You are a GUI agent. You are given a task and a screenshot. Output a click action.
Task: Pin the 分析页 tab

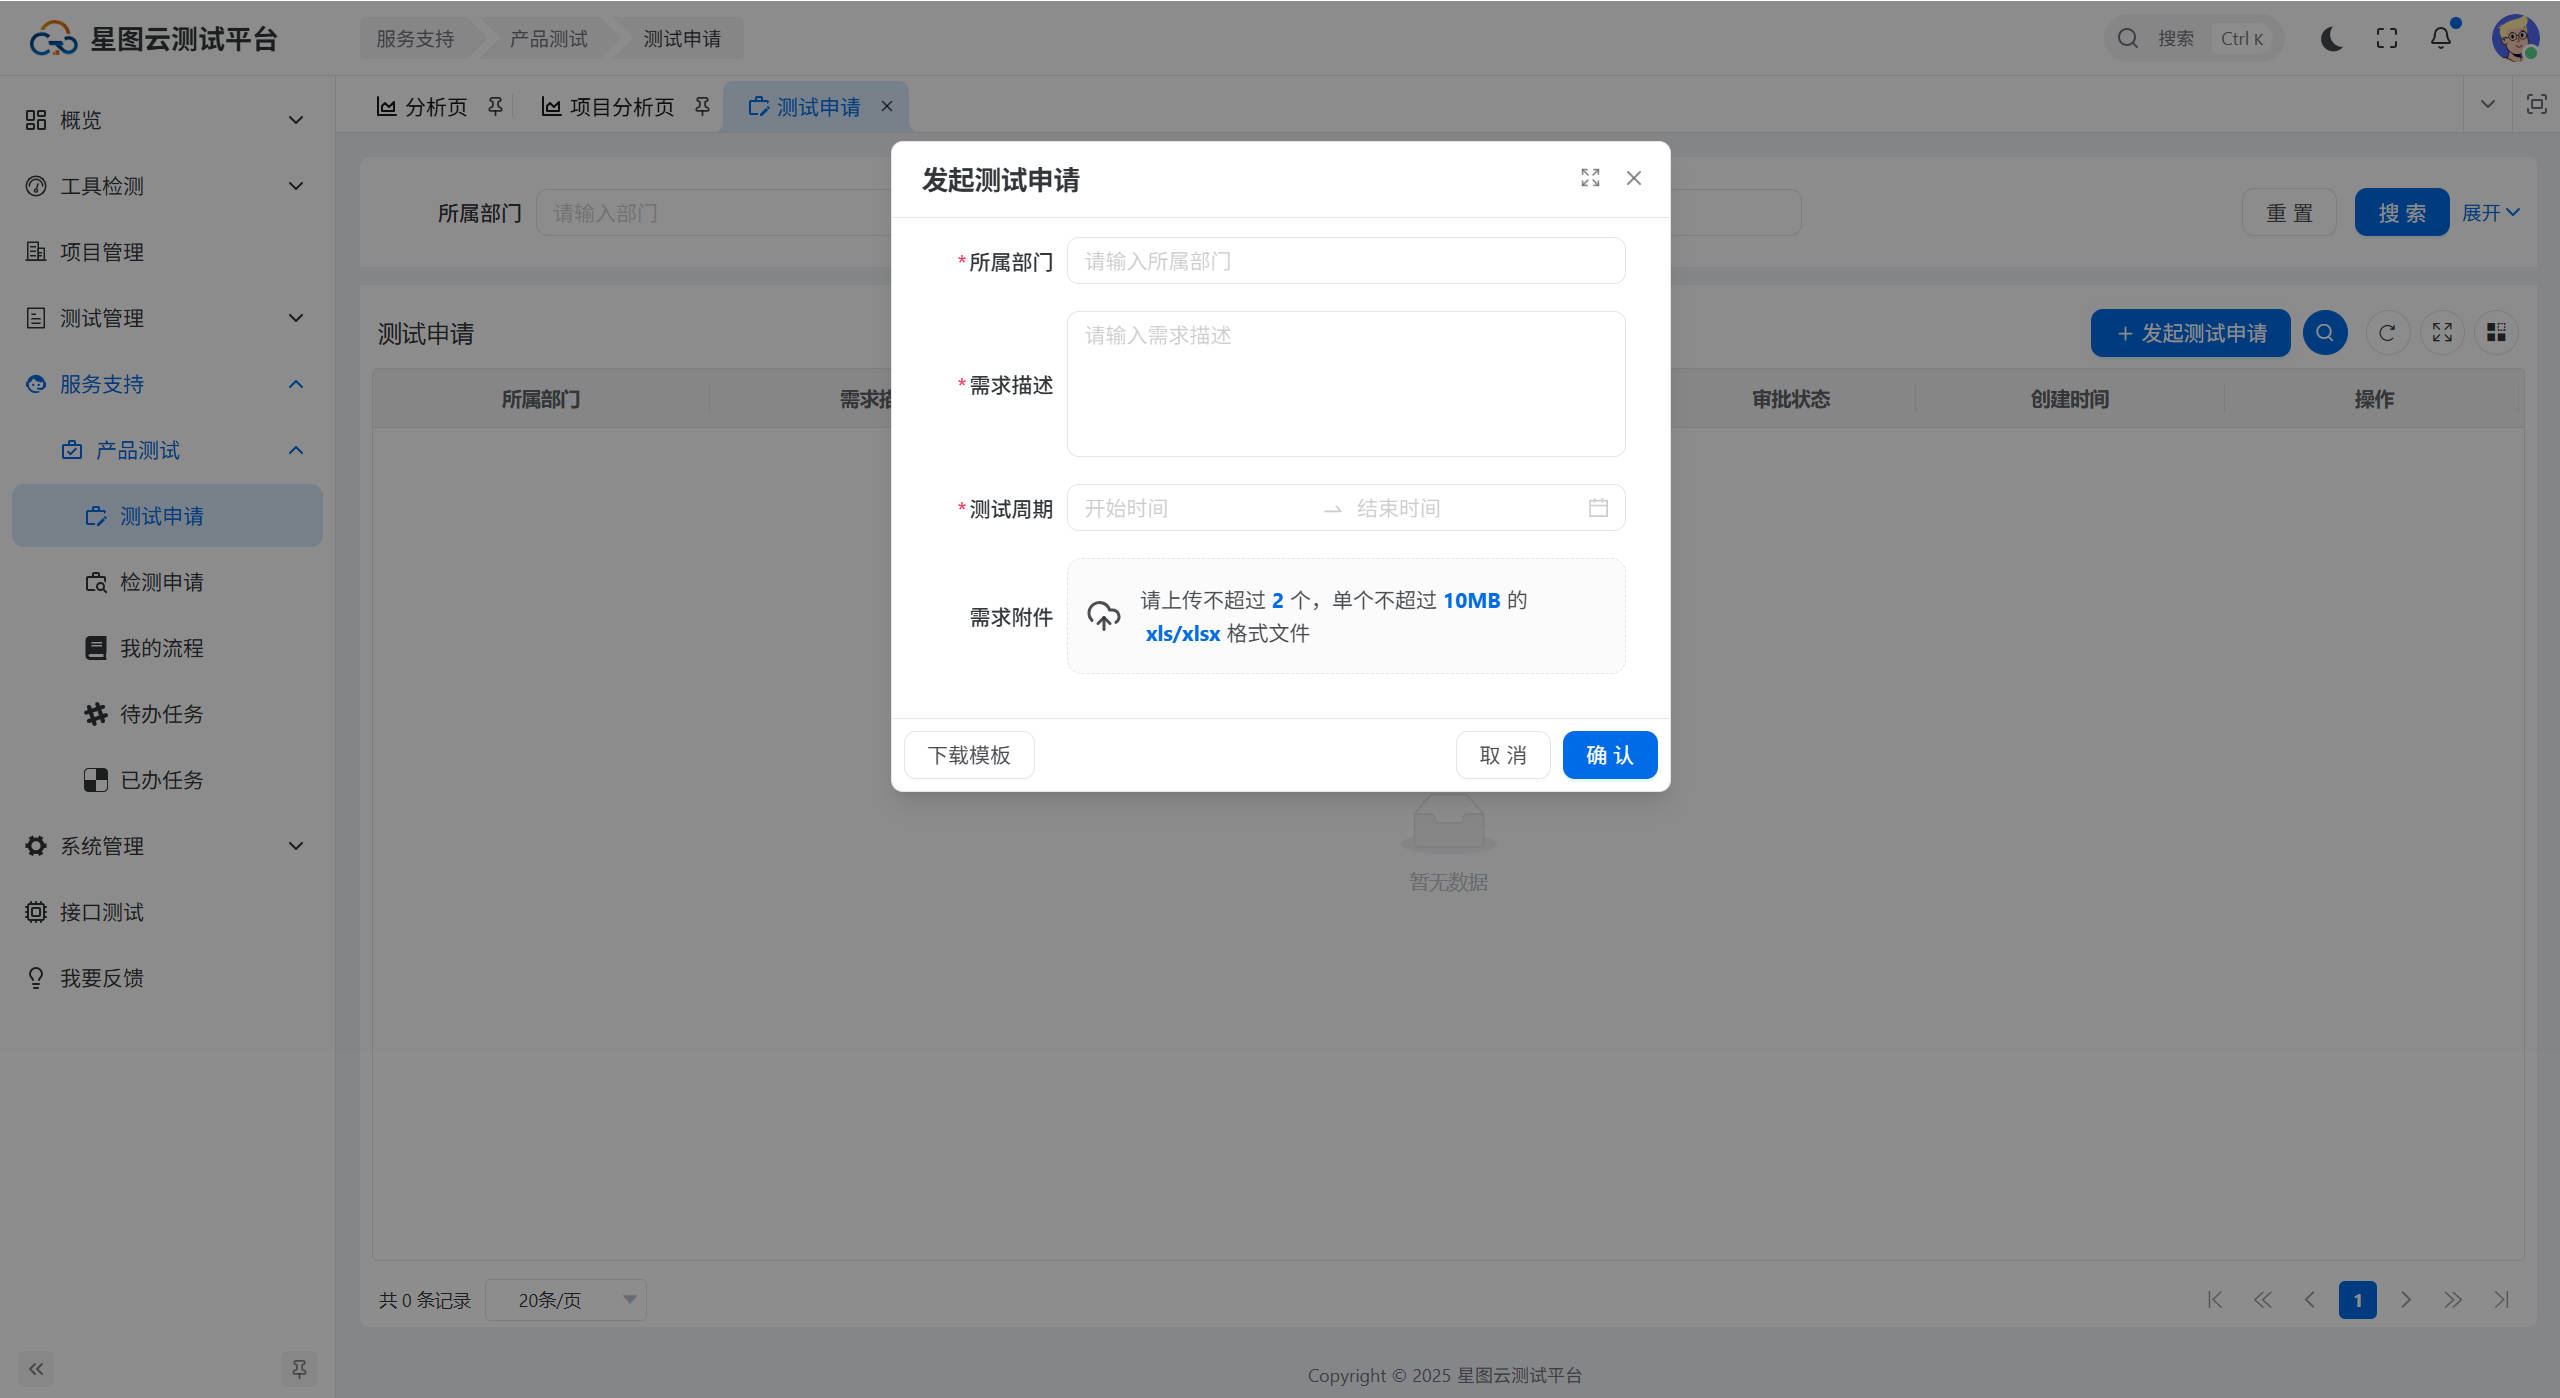click(x=495, y=106)
